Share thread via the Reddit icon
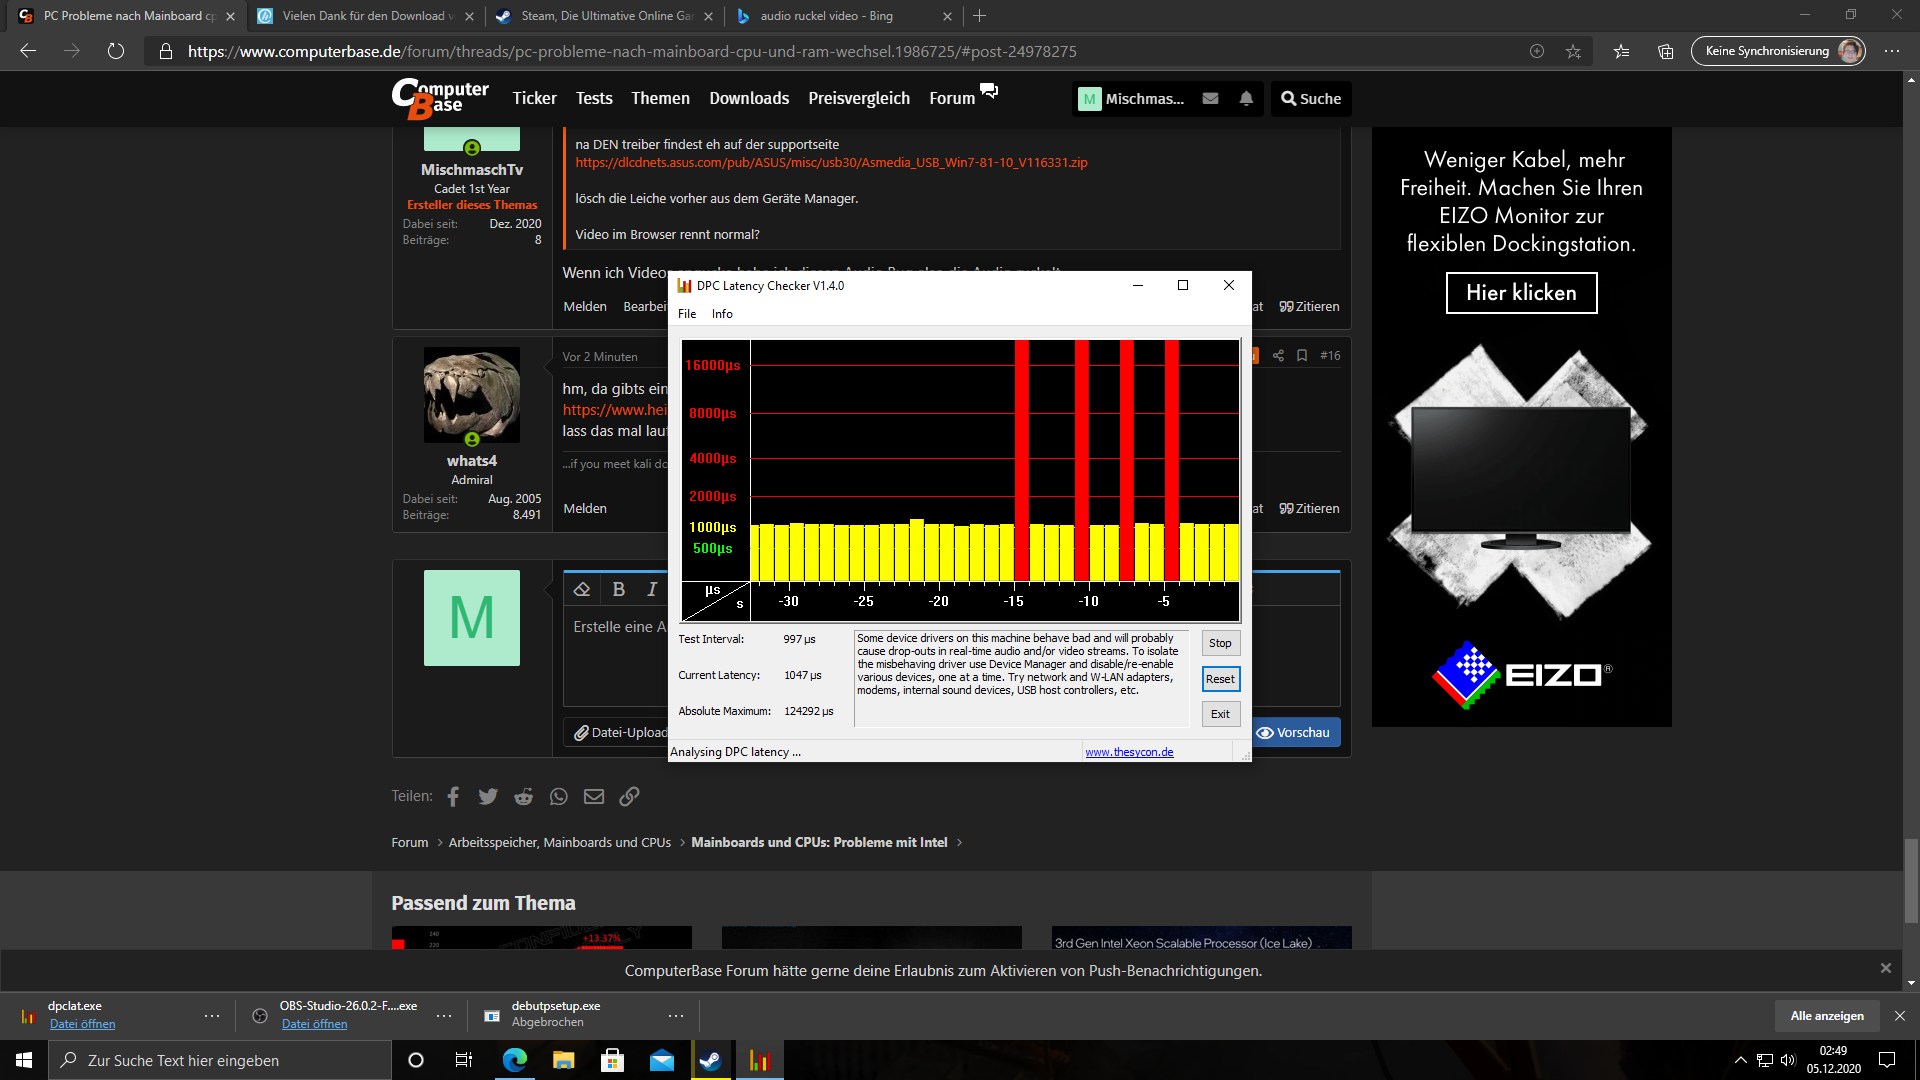 [x=523, y=796]
